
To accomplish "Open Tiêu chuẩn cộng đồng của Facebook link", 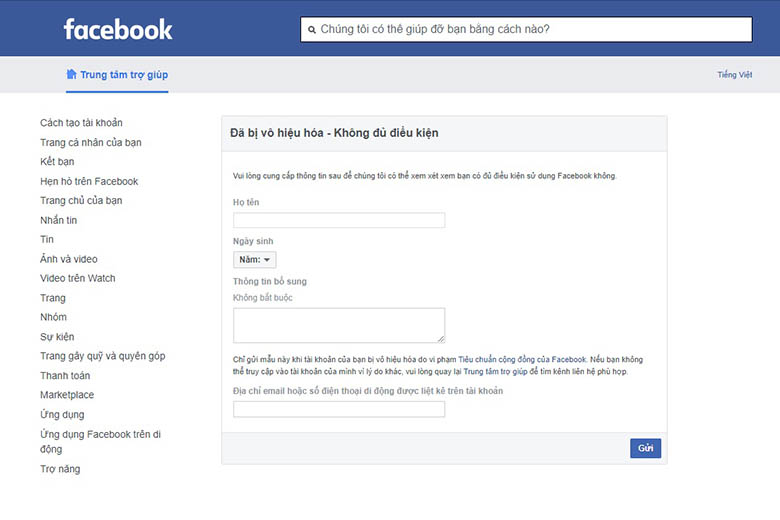I will tap(522, 359).
